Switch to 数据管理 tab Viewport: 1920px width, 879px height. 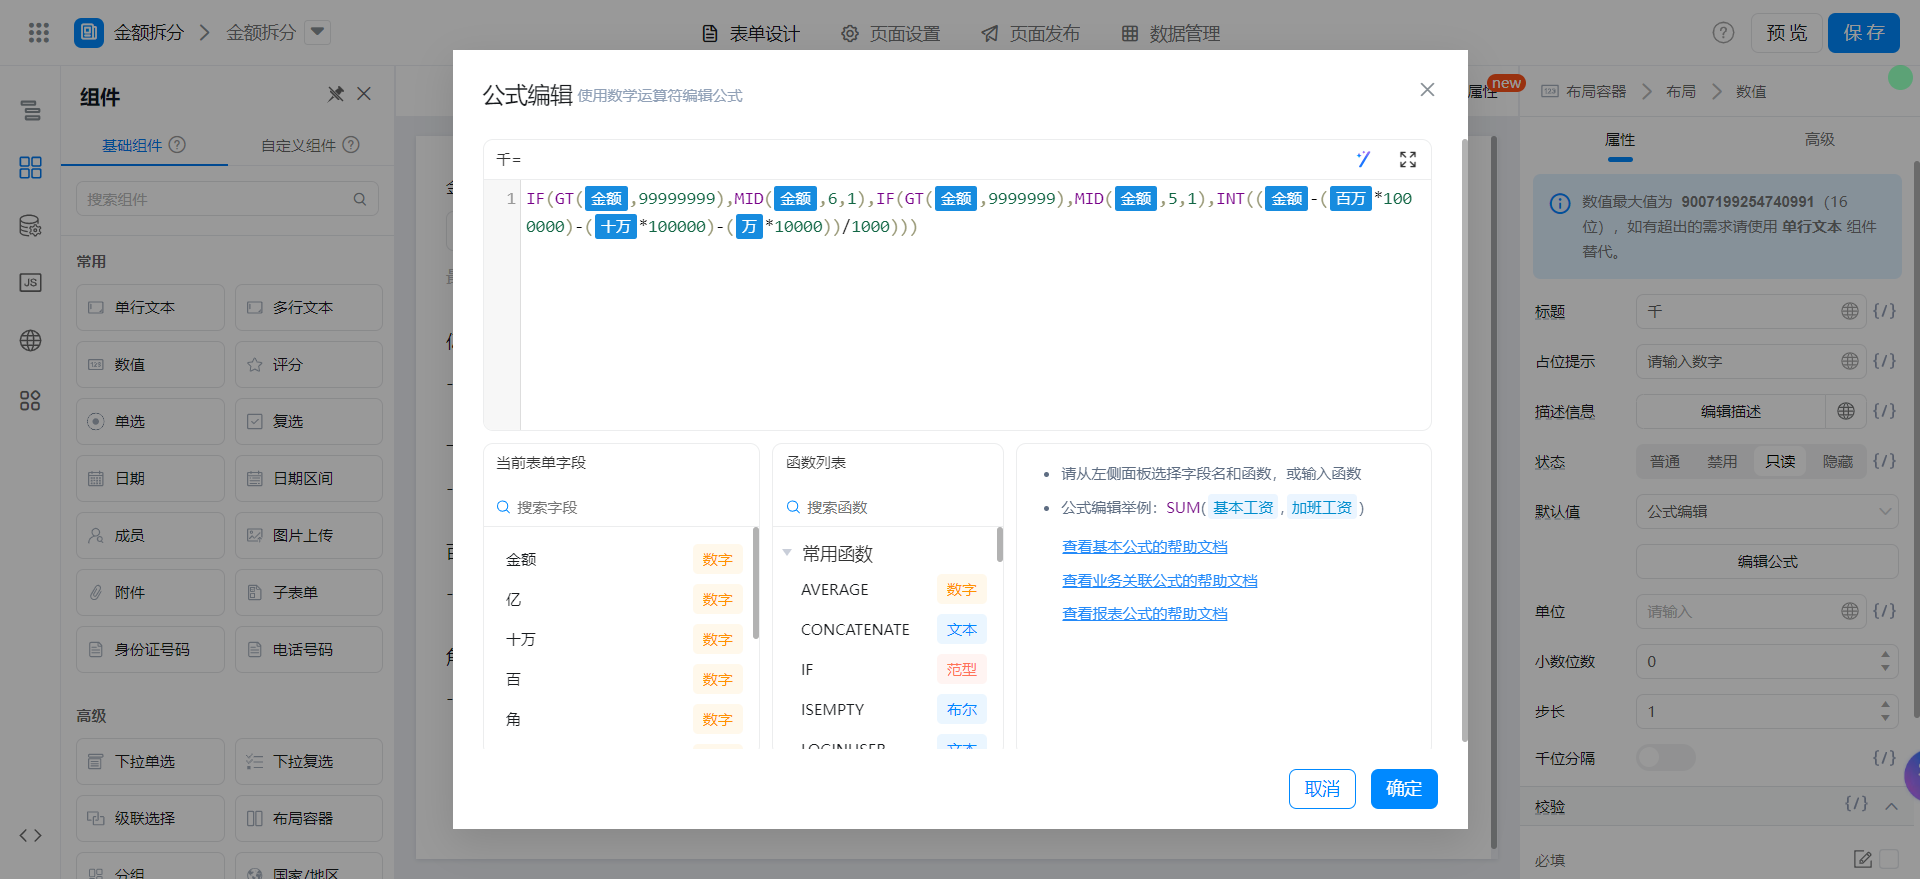pos(1170,33)
